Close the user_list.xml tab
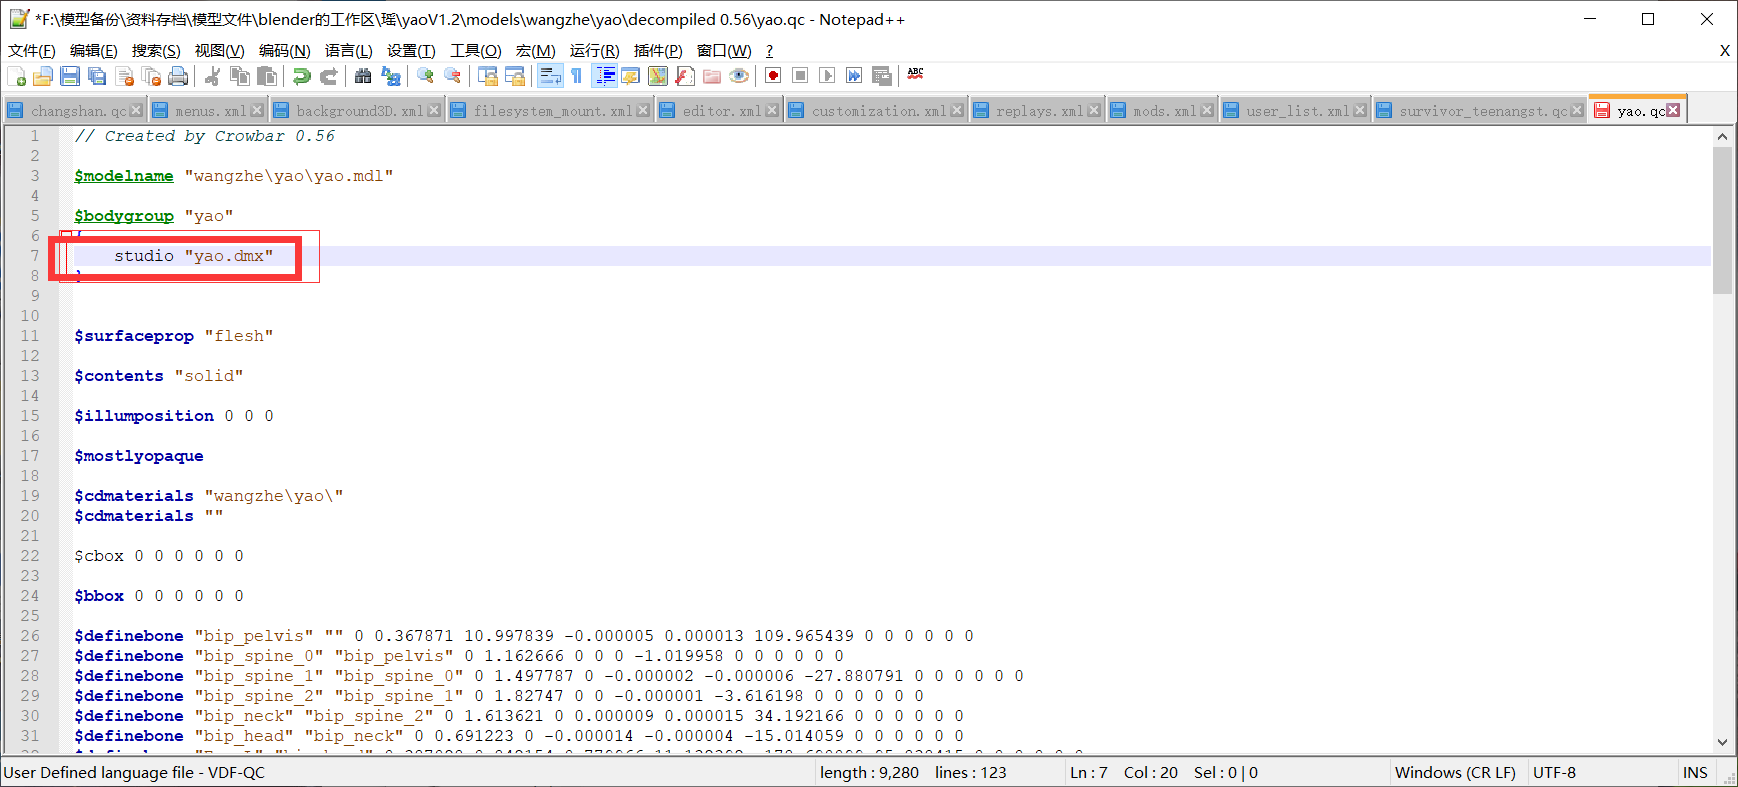 (x=1360, y=110)
